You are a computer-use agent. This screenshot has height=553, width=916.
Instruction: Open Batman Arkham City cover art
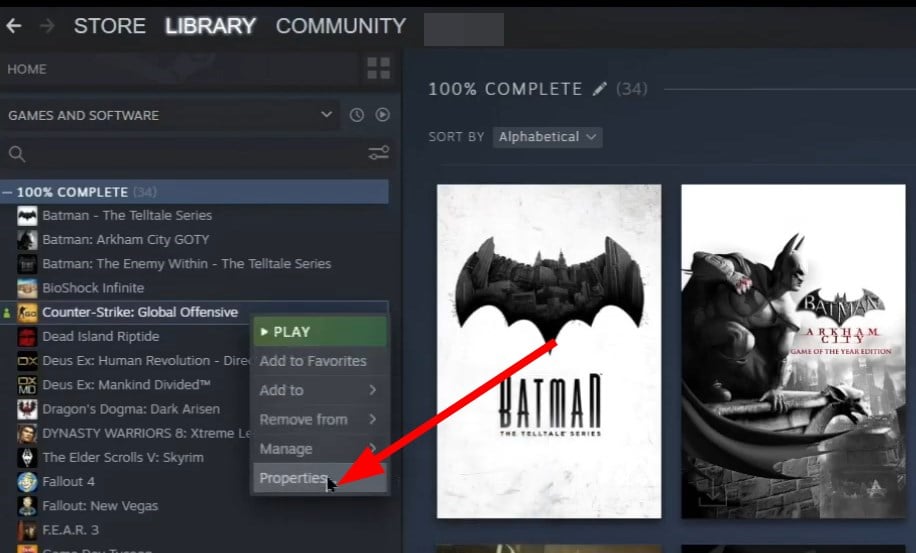[x=793, y=351]
